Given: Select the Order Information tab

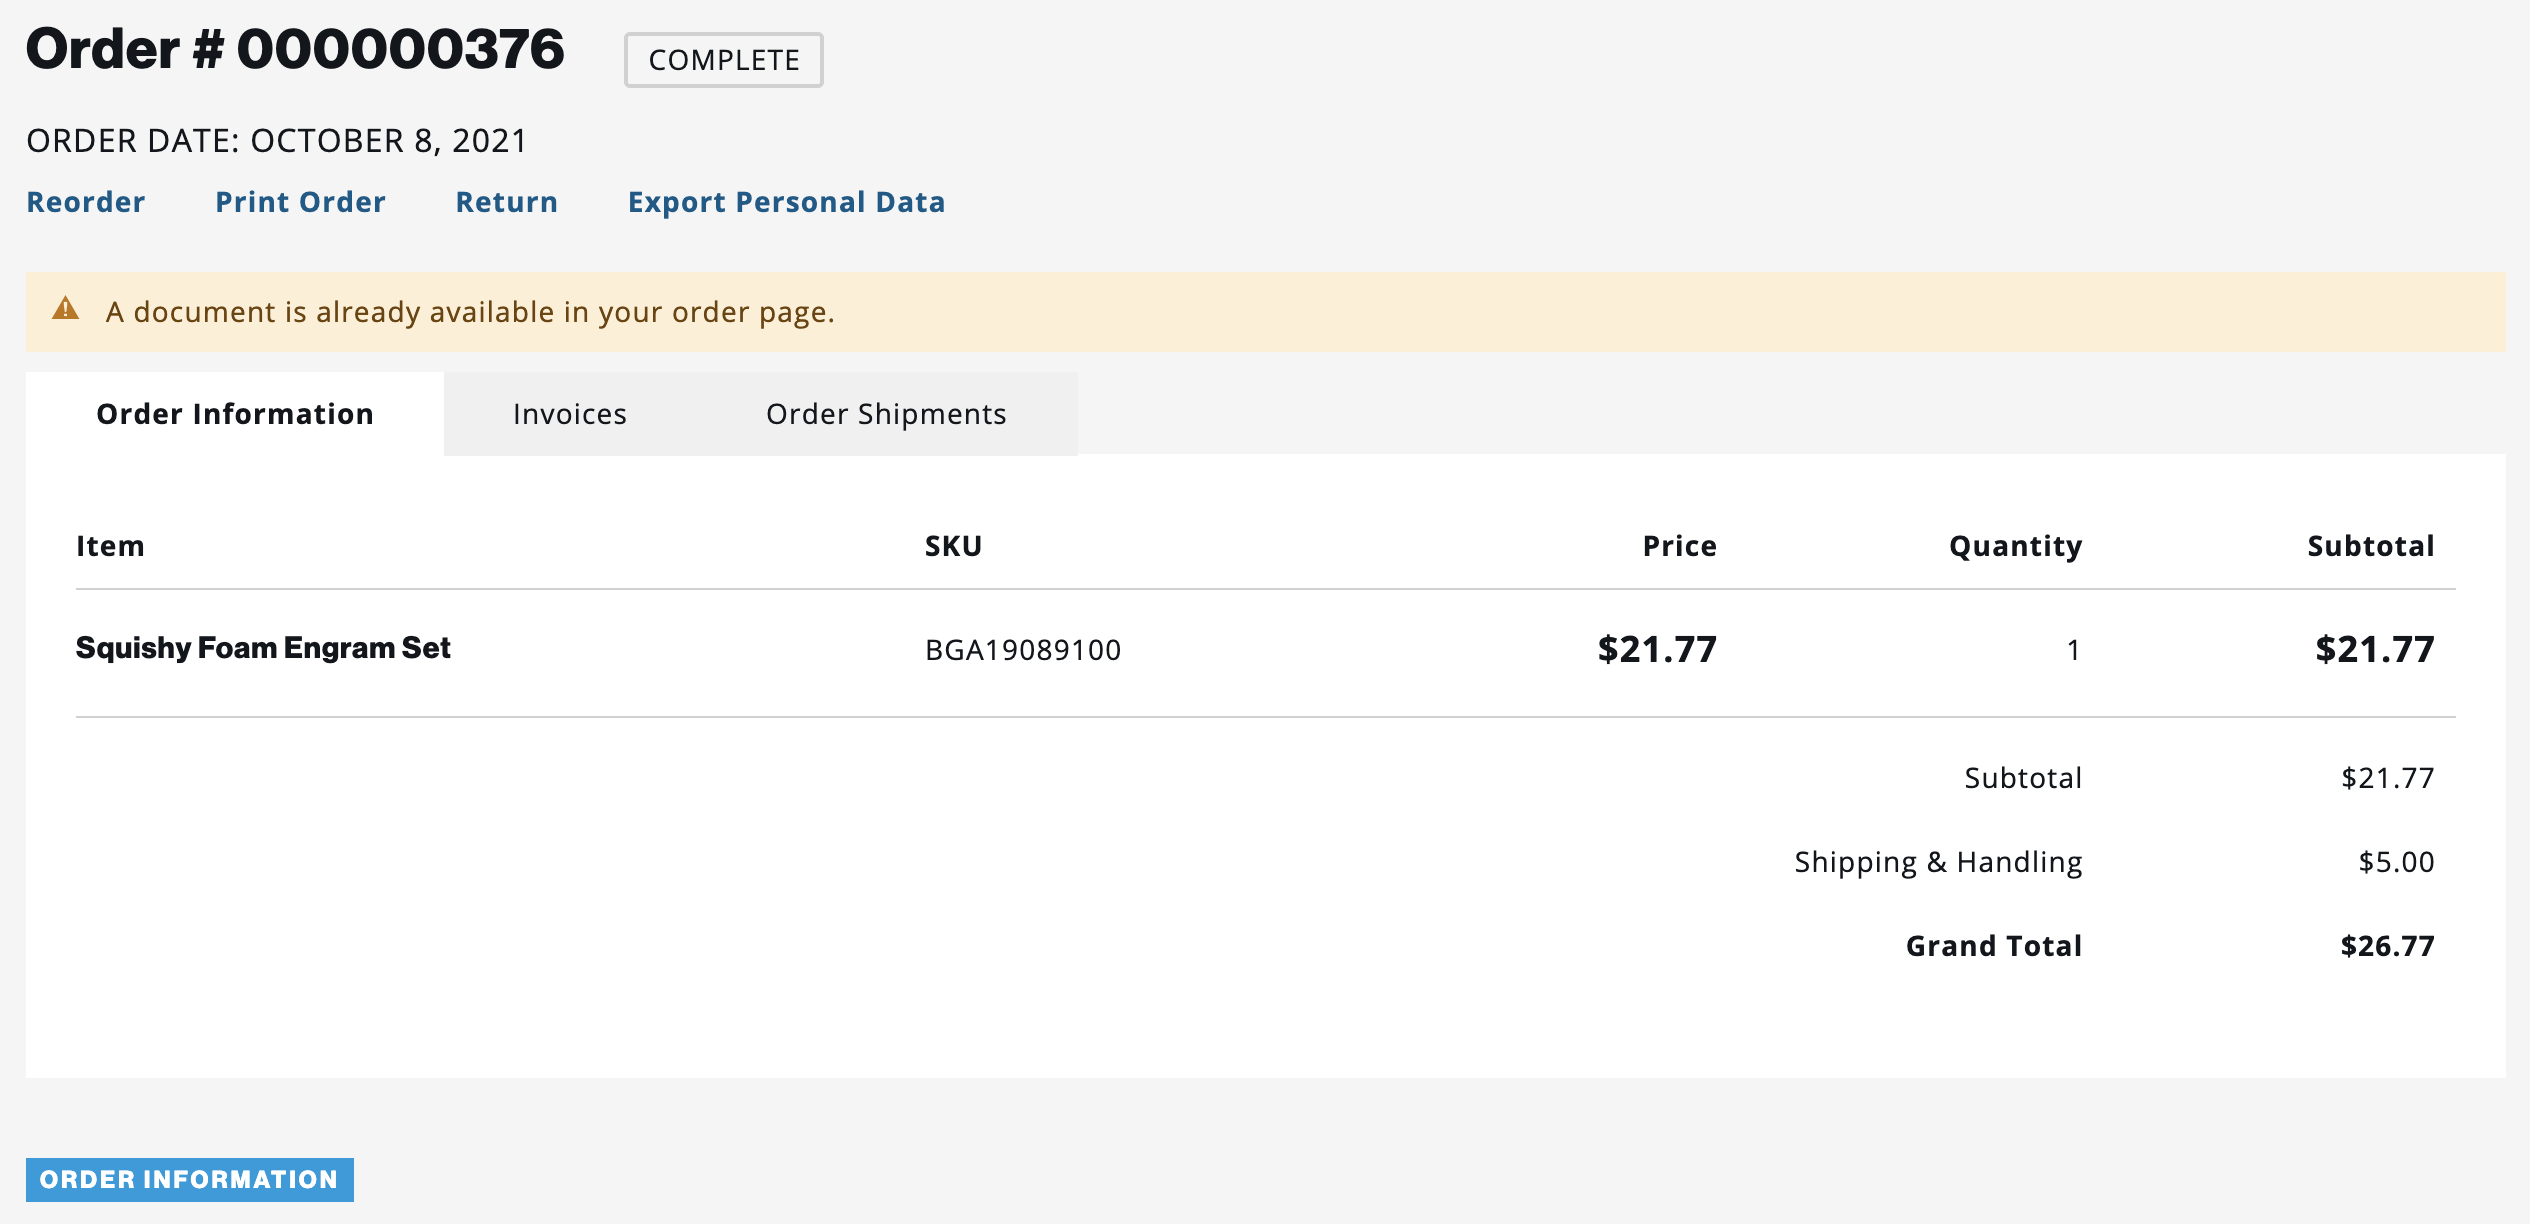Looking at the screenshot, I should (235, 414).
